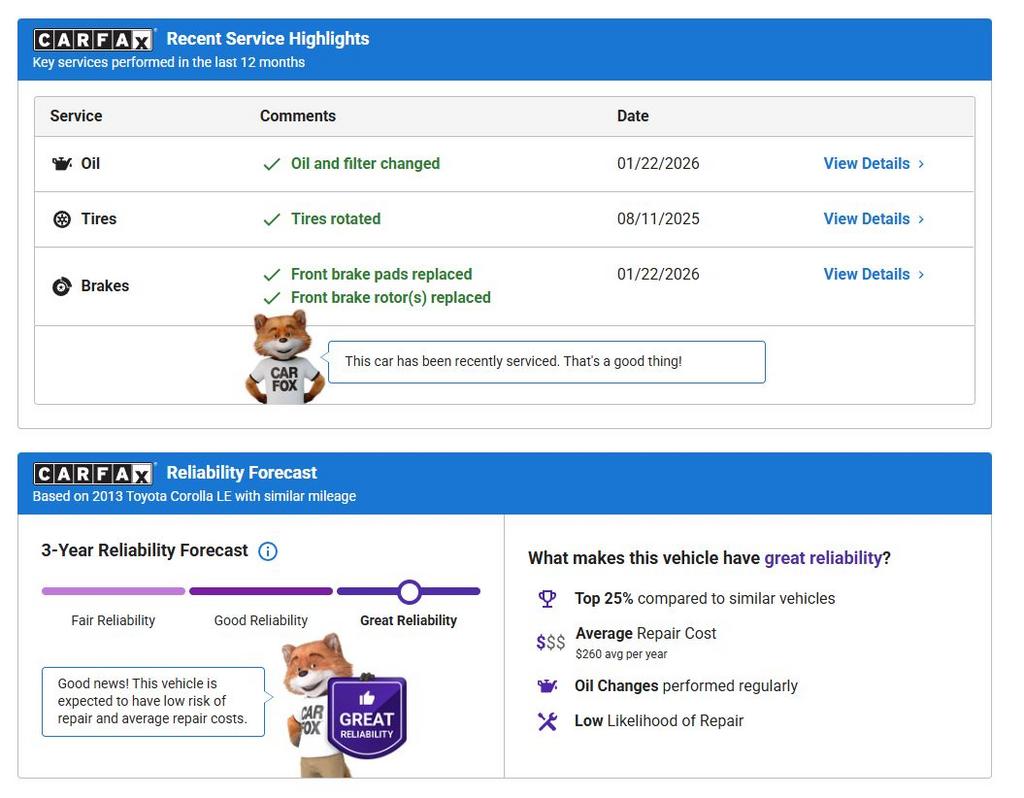Screen dimensions: 1024x798
Task: Click the checkmark next to Tires rotated
Action: click(271, 219)
